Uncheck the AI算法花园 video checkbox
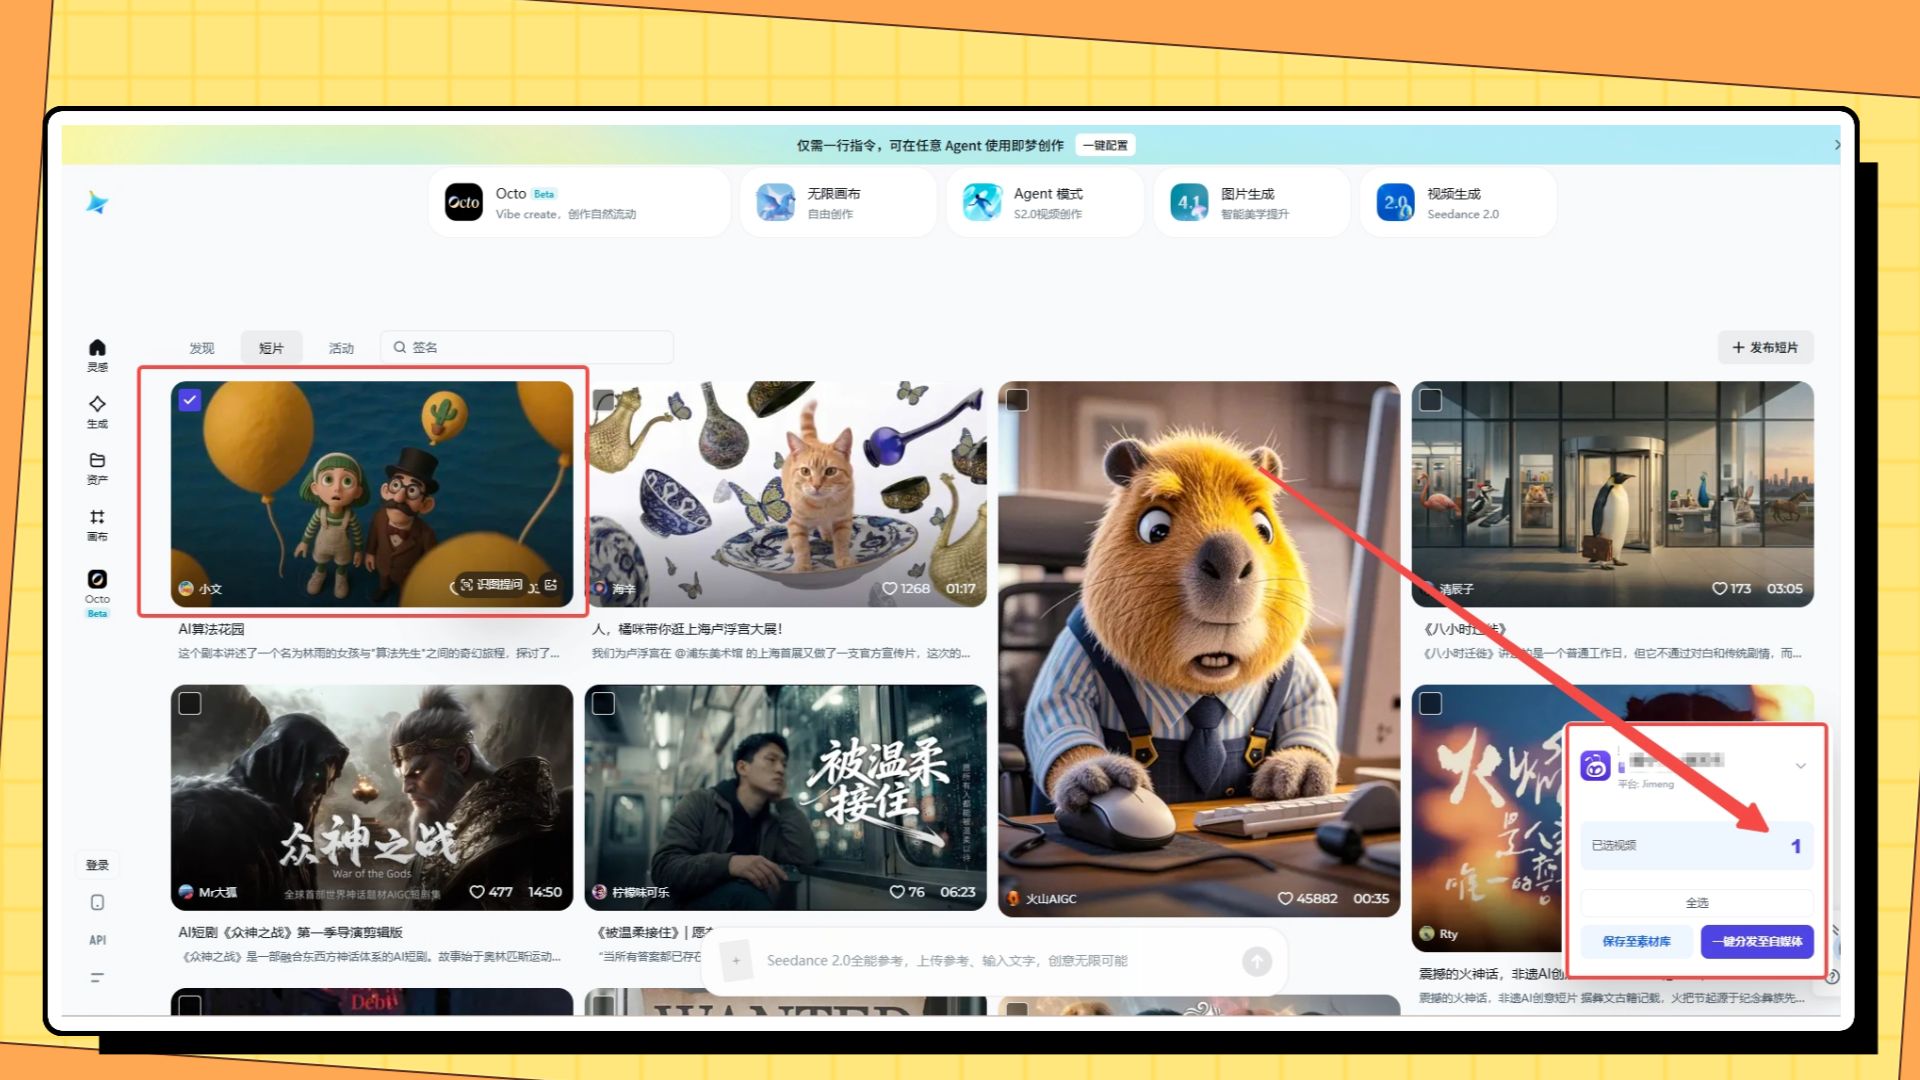Image resolution: width=1920 pixels, height=1080 pixels. coord(190,400)
